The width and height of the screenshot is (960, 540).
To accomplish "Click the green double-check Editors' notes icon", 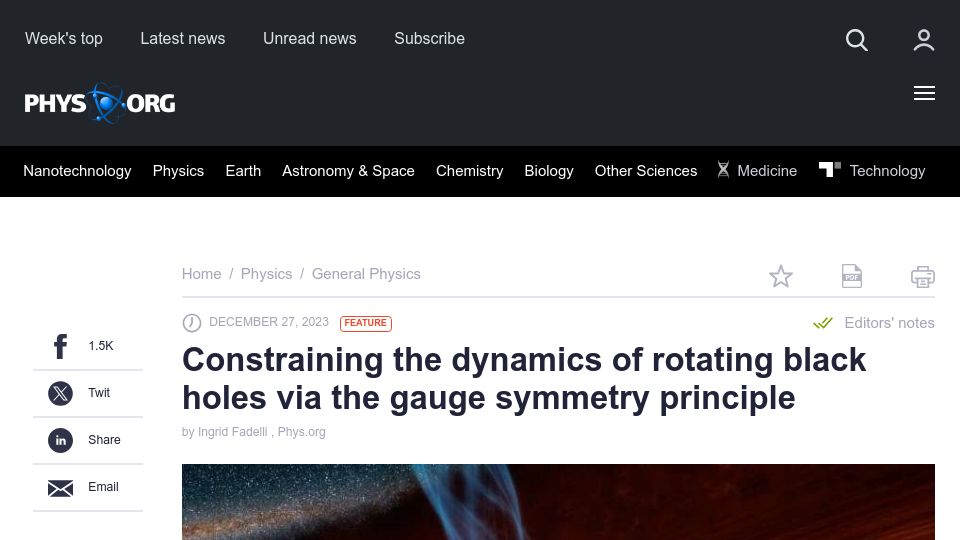I will pos(823,323).
